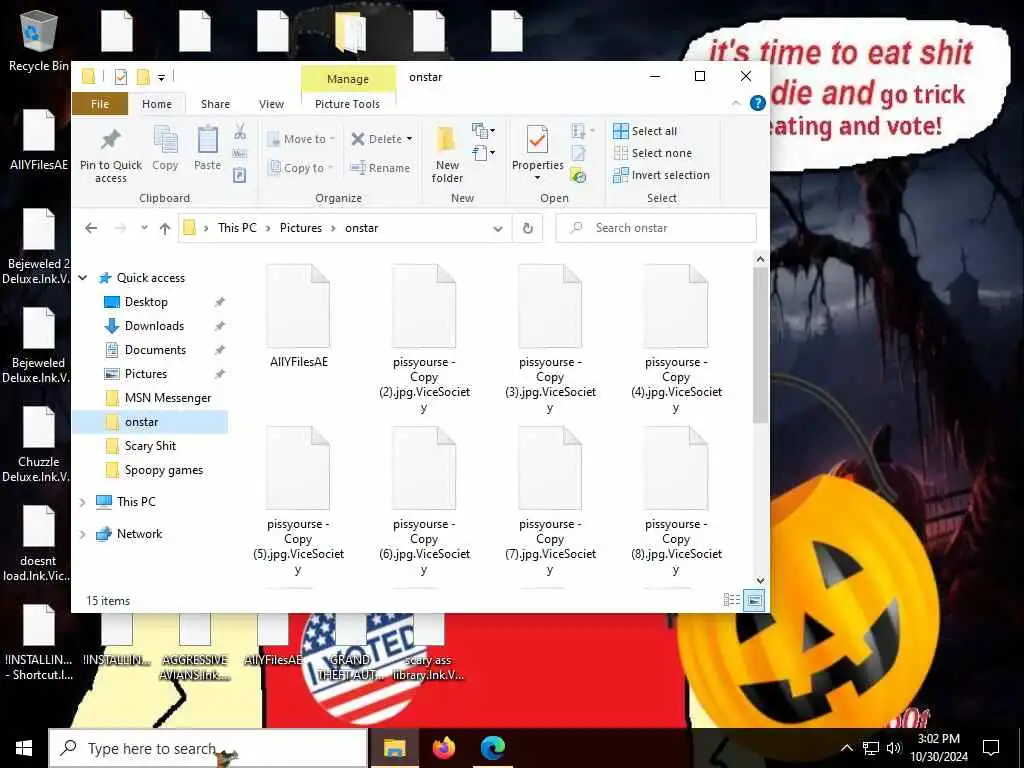Screen dimensions: 1024x768
Task: Click the Manage contextual tab
Action: [x=348, y=79]
